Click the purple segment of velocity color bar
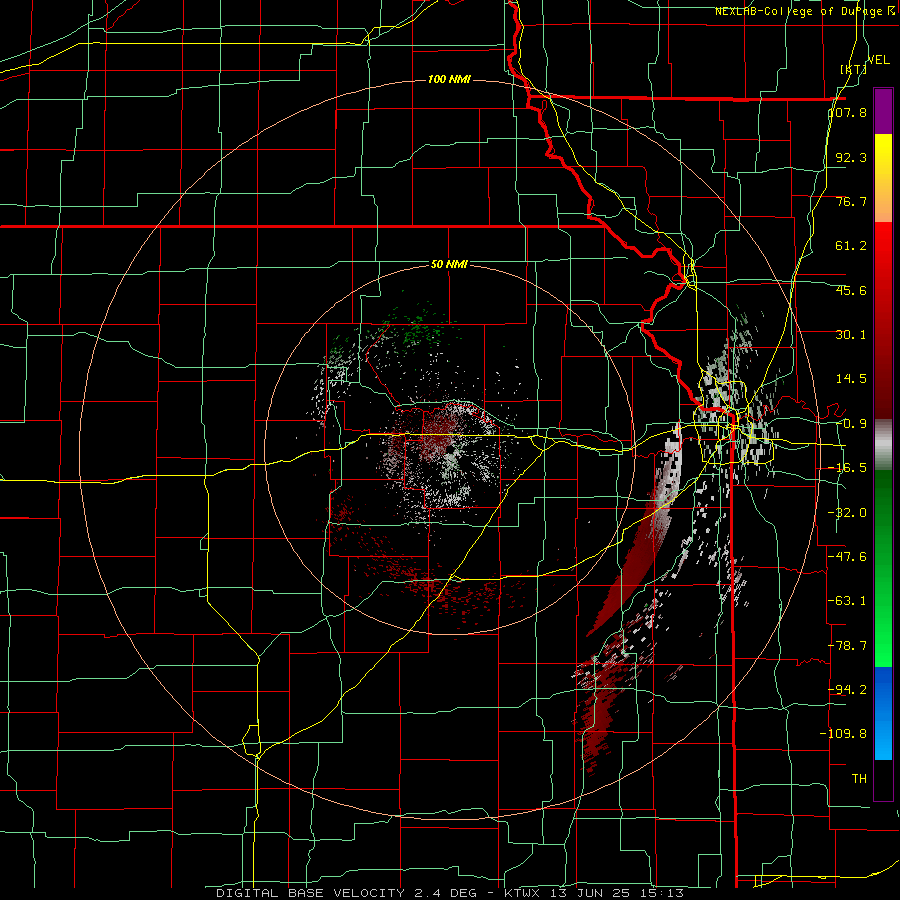 pos(883,111)
